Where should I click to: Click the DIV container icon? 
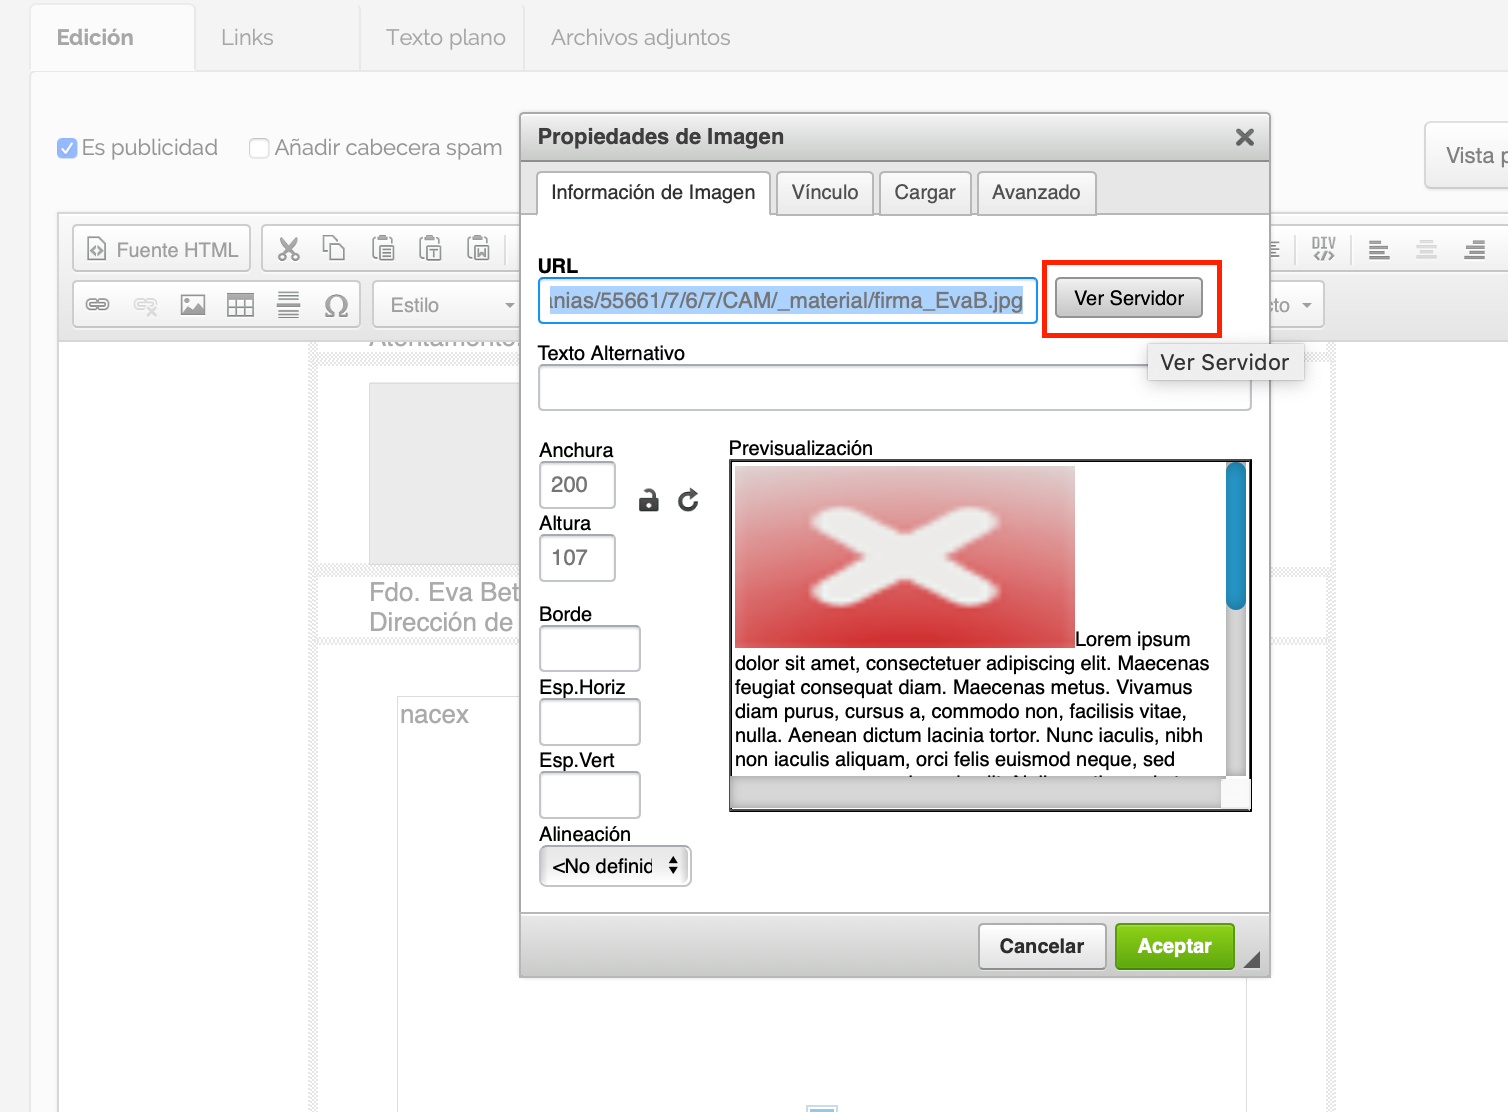(1323, 249)
